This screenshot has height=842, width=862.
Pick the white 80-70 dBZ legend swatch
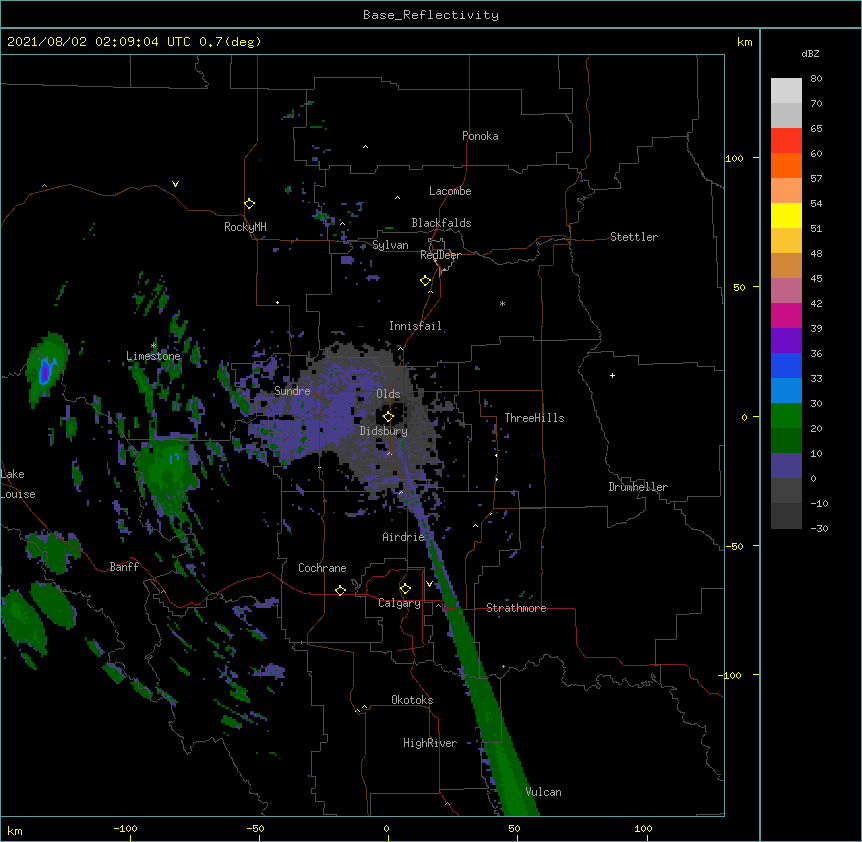786,91
